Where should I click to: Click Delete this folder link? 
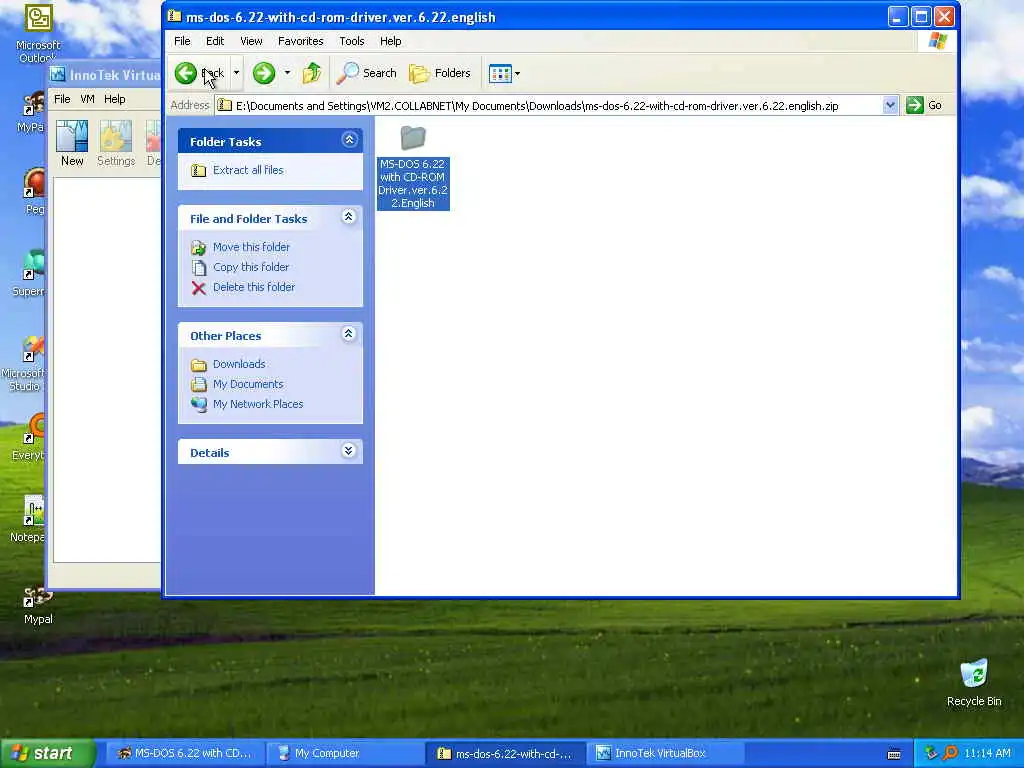tap(254, 287)
